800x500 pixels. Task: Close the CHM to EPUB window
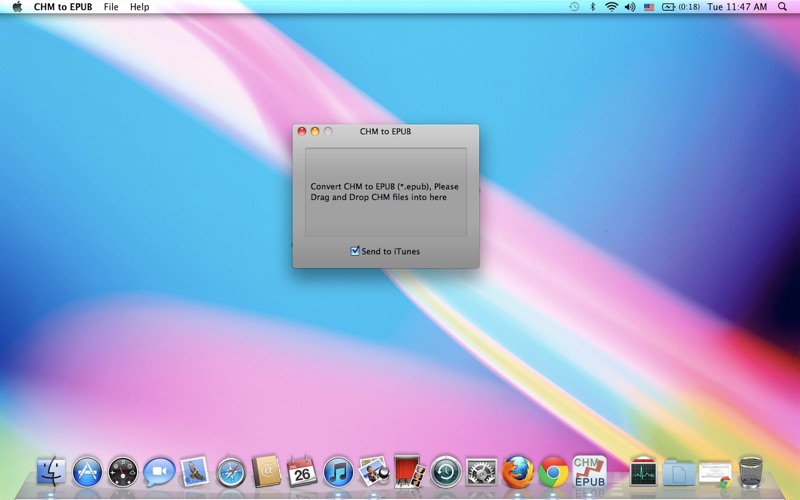click(x=302, y=132)
